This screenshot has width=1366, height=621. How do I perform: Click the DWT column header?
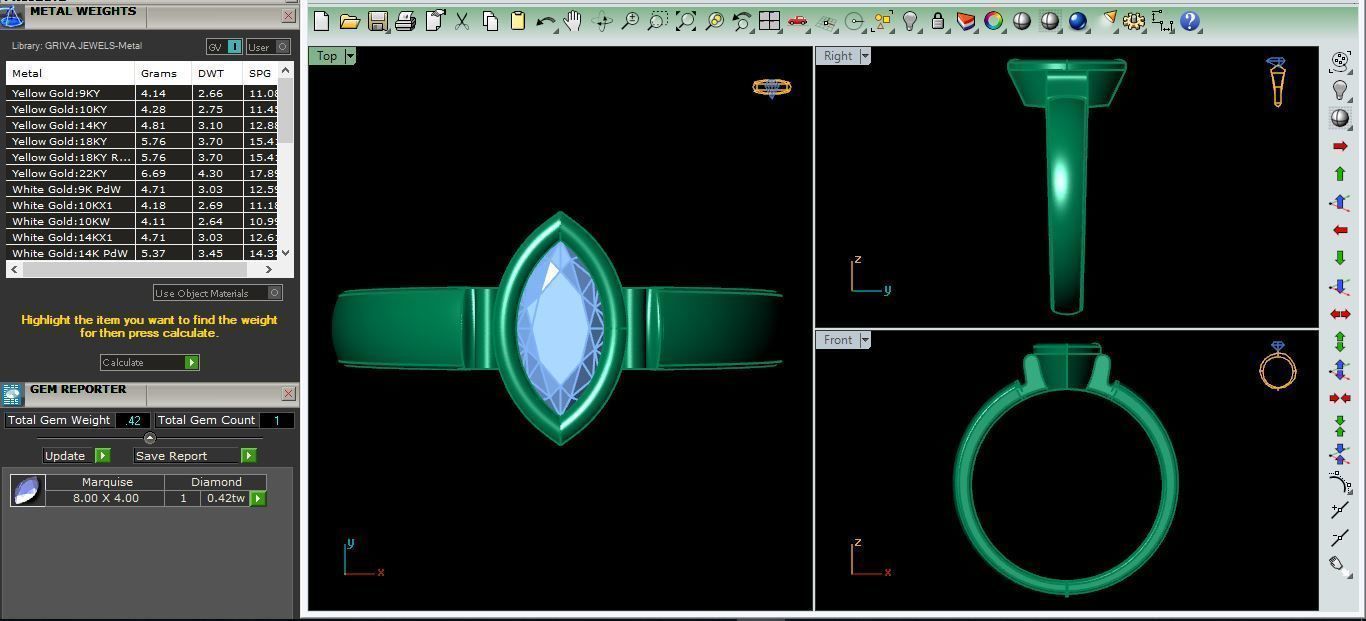click(217, 73)
